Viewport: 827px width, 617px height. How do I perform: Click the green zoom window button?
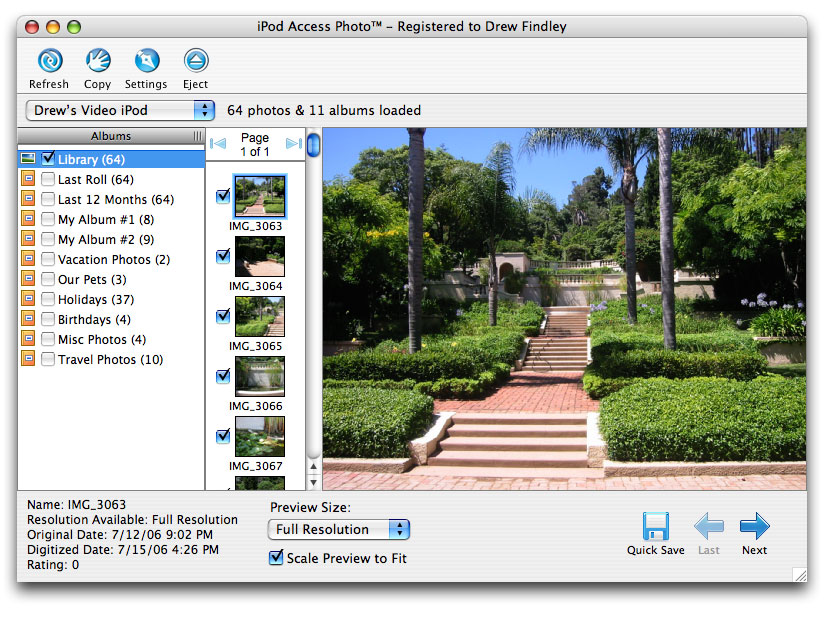click(x=74, y=26)
